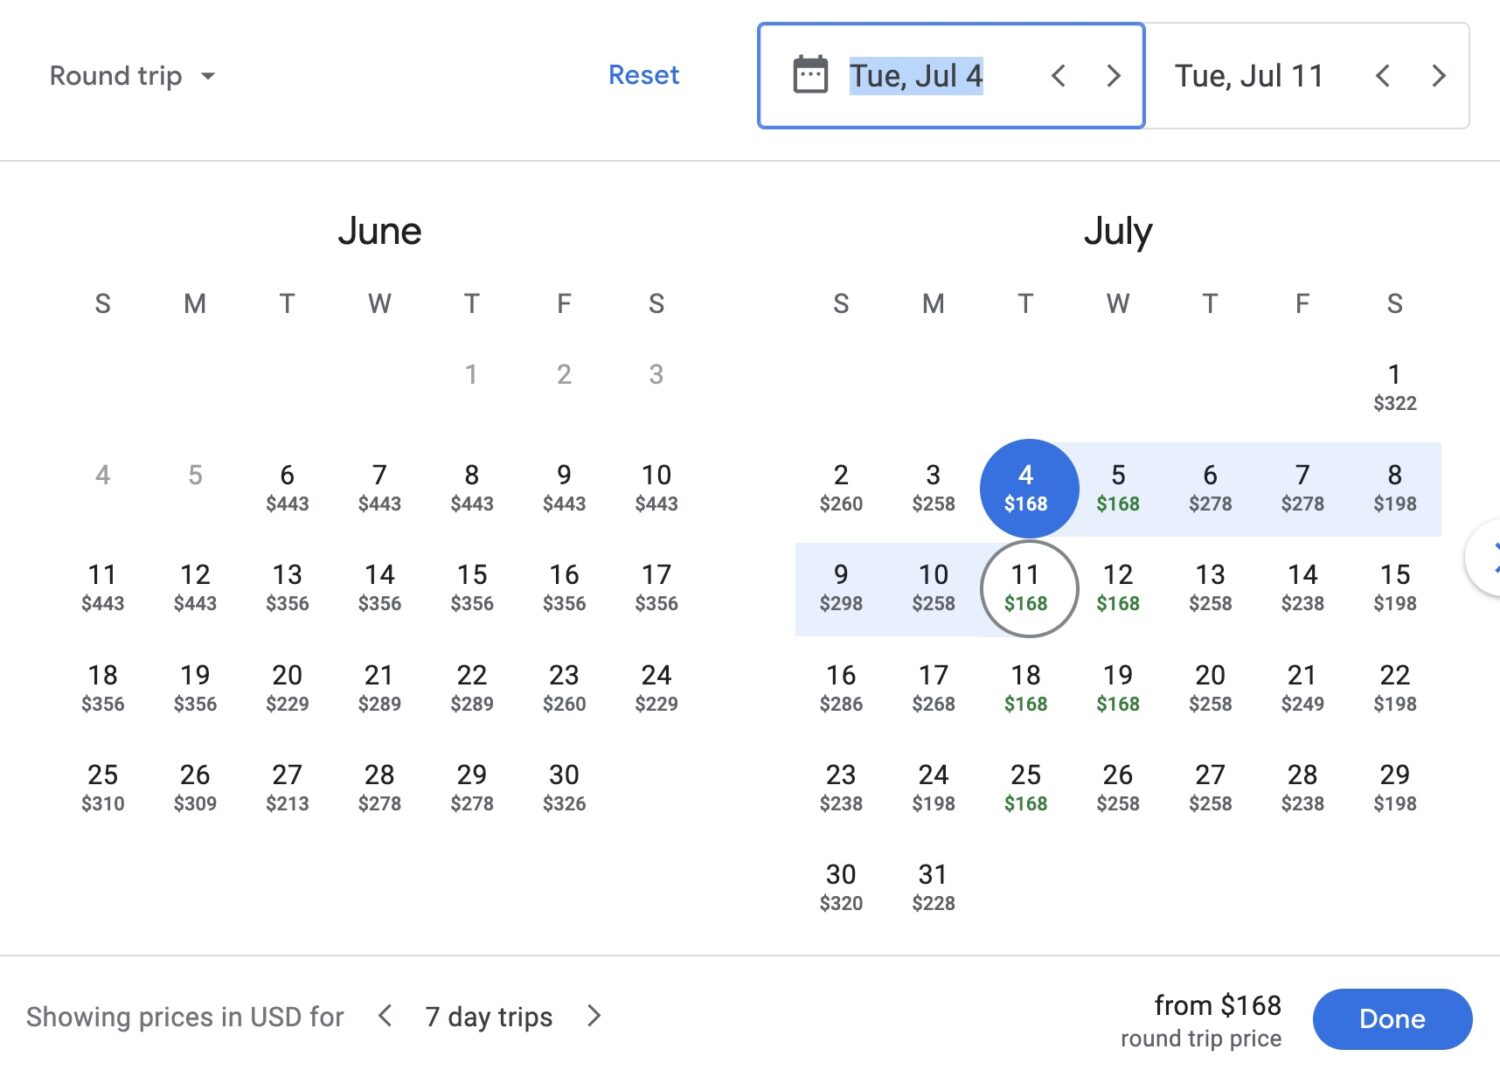
Task: Select the selected July 4 departure date
Action: 1026,487
